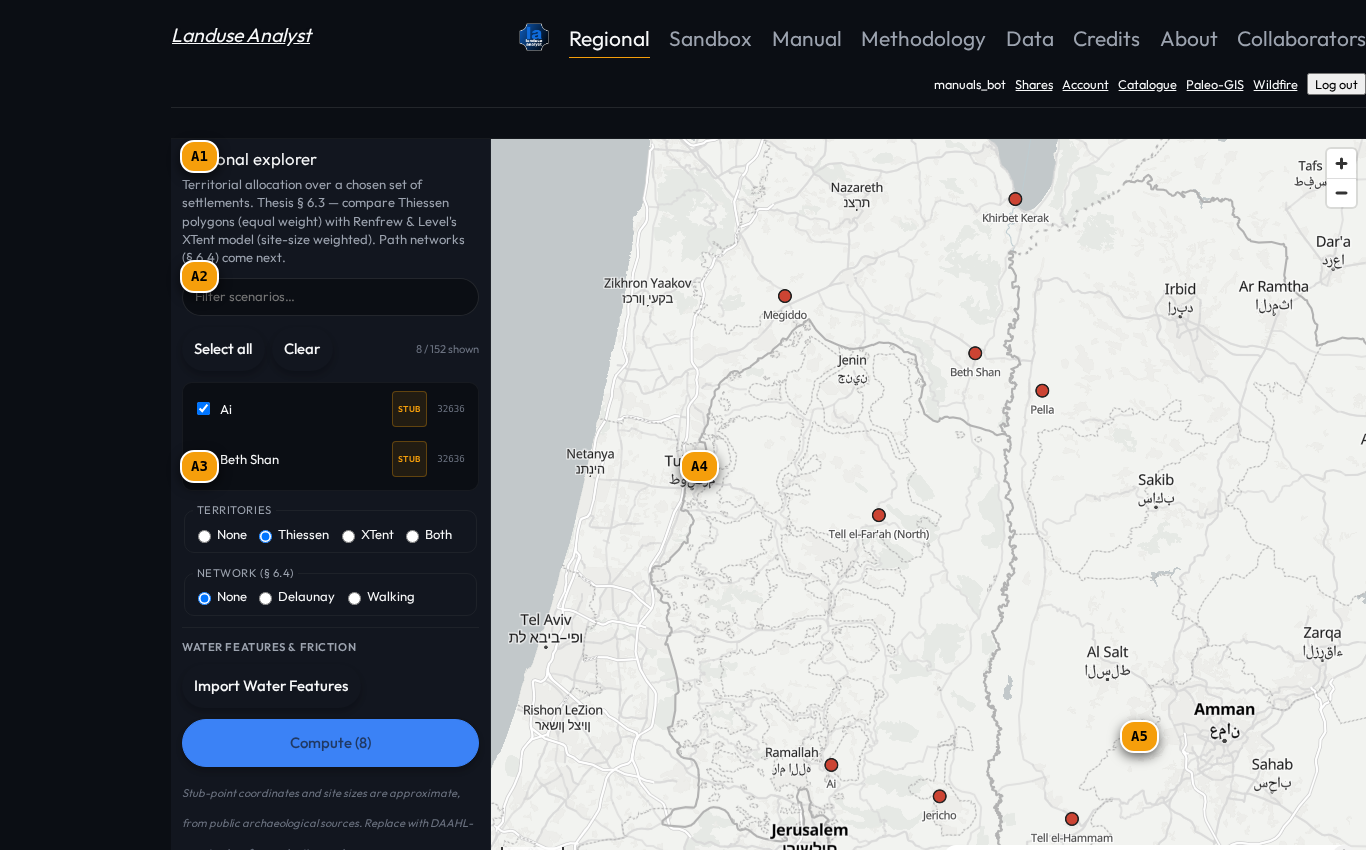Click the Beth Shan scenario row label
Viewport: 1366px width, 850px height.
pyautogui.click(x=249, y=460)
